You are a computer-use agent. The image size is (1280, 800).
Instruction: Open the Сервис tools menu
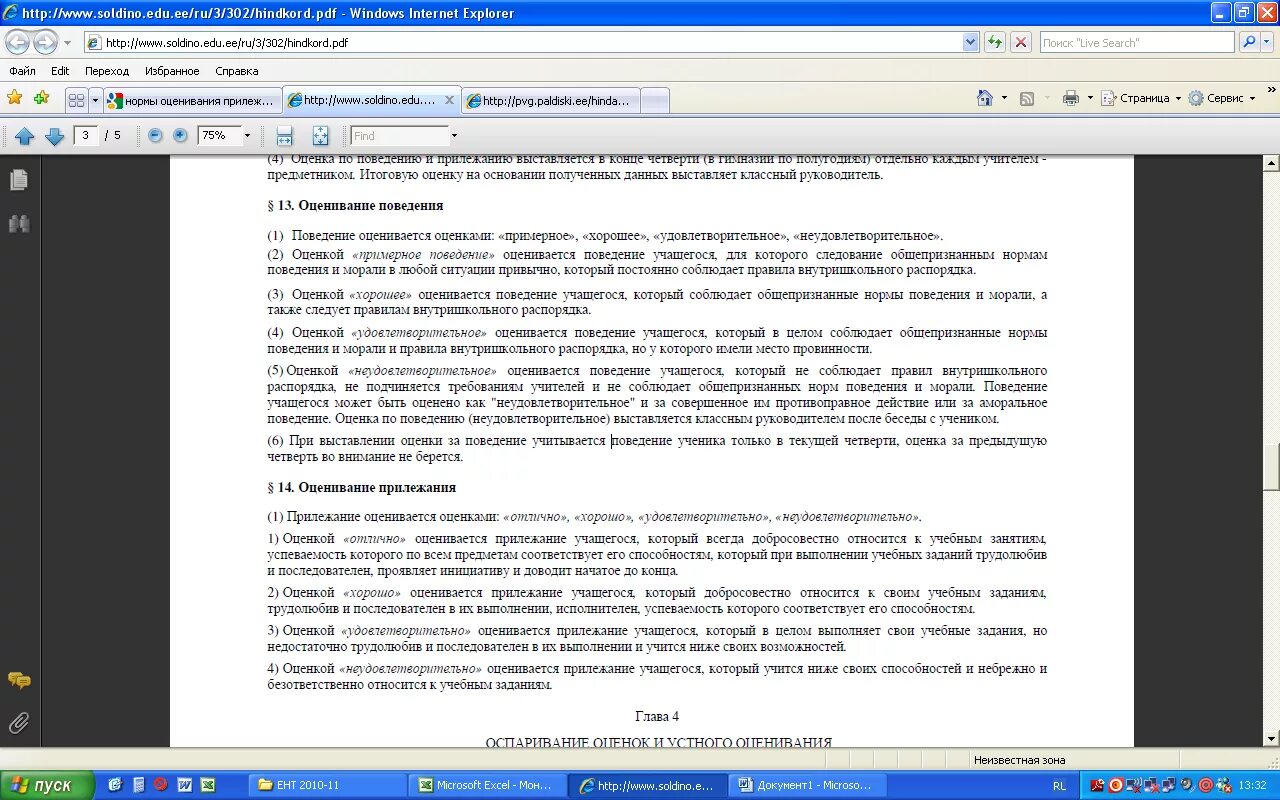[1220, 98]
